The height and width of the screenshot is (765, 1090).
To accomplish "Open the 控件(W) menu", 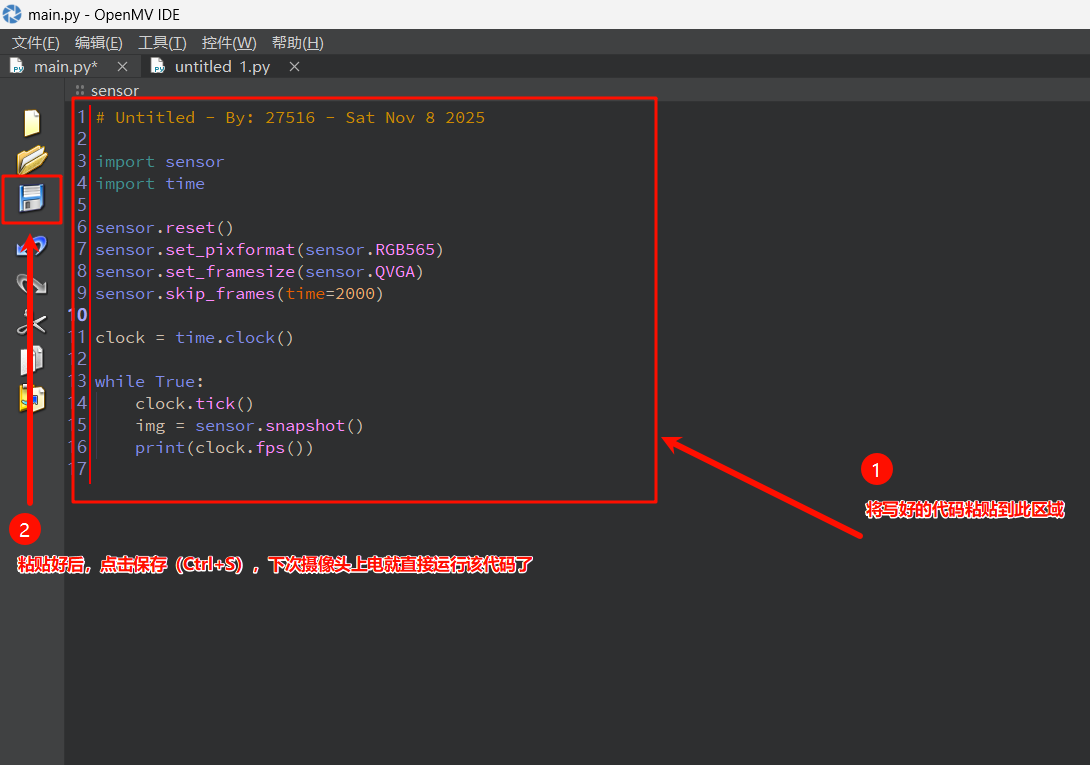I will [229, 43].
